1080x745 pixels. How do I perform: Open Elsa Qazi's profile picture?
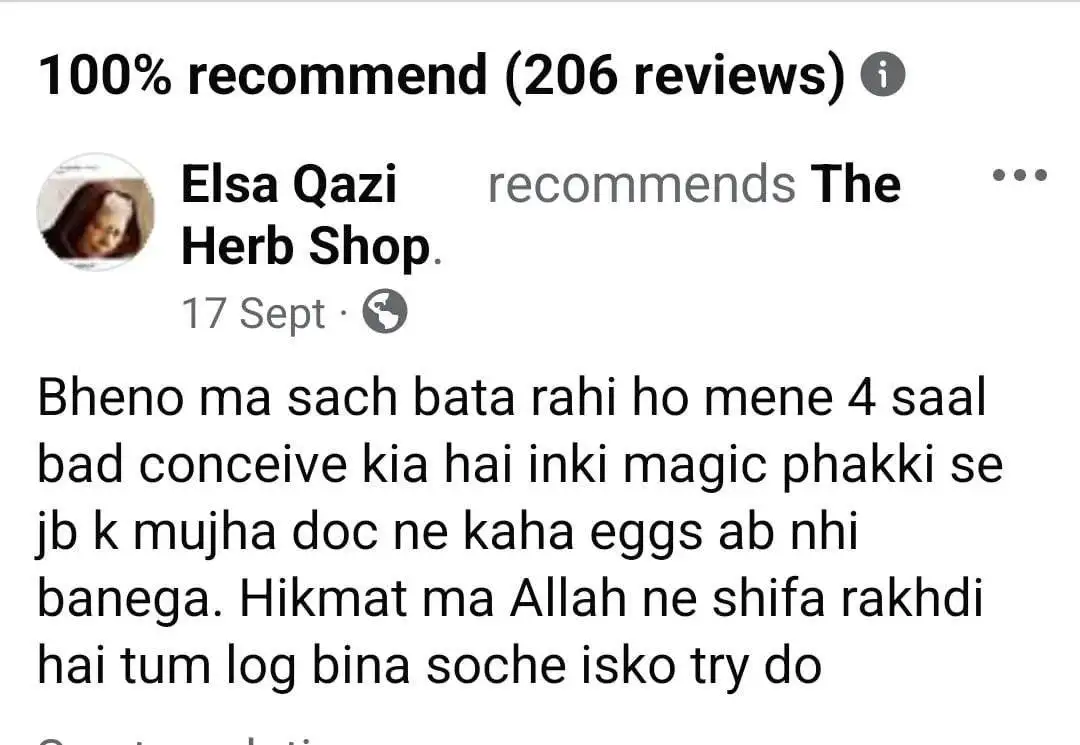(x=96, y=212)
